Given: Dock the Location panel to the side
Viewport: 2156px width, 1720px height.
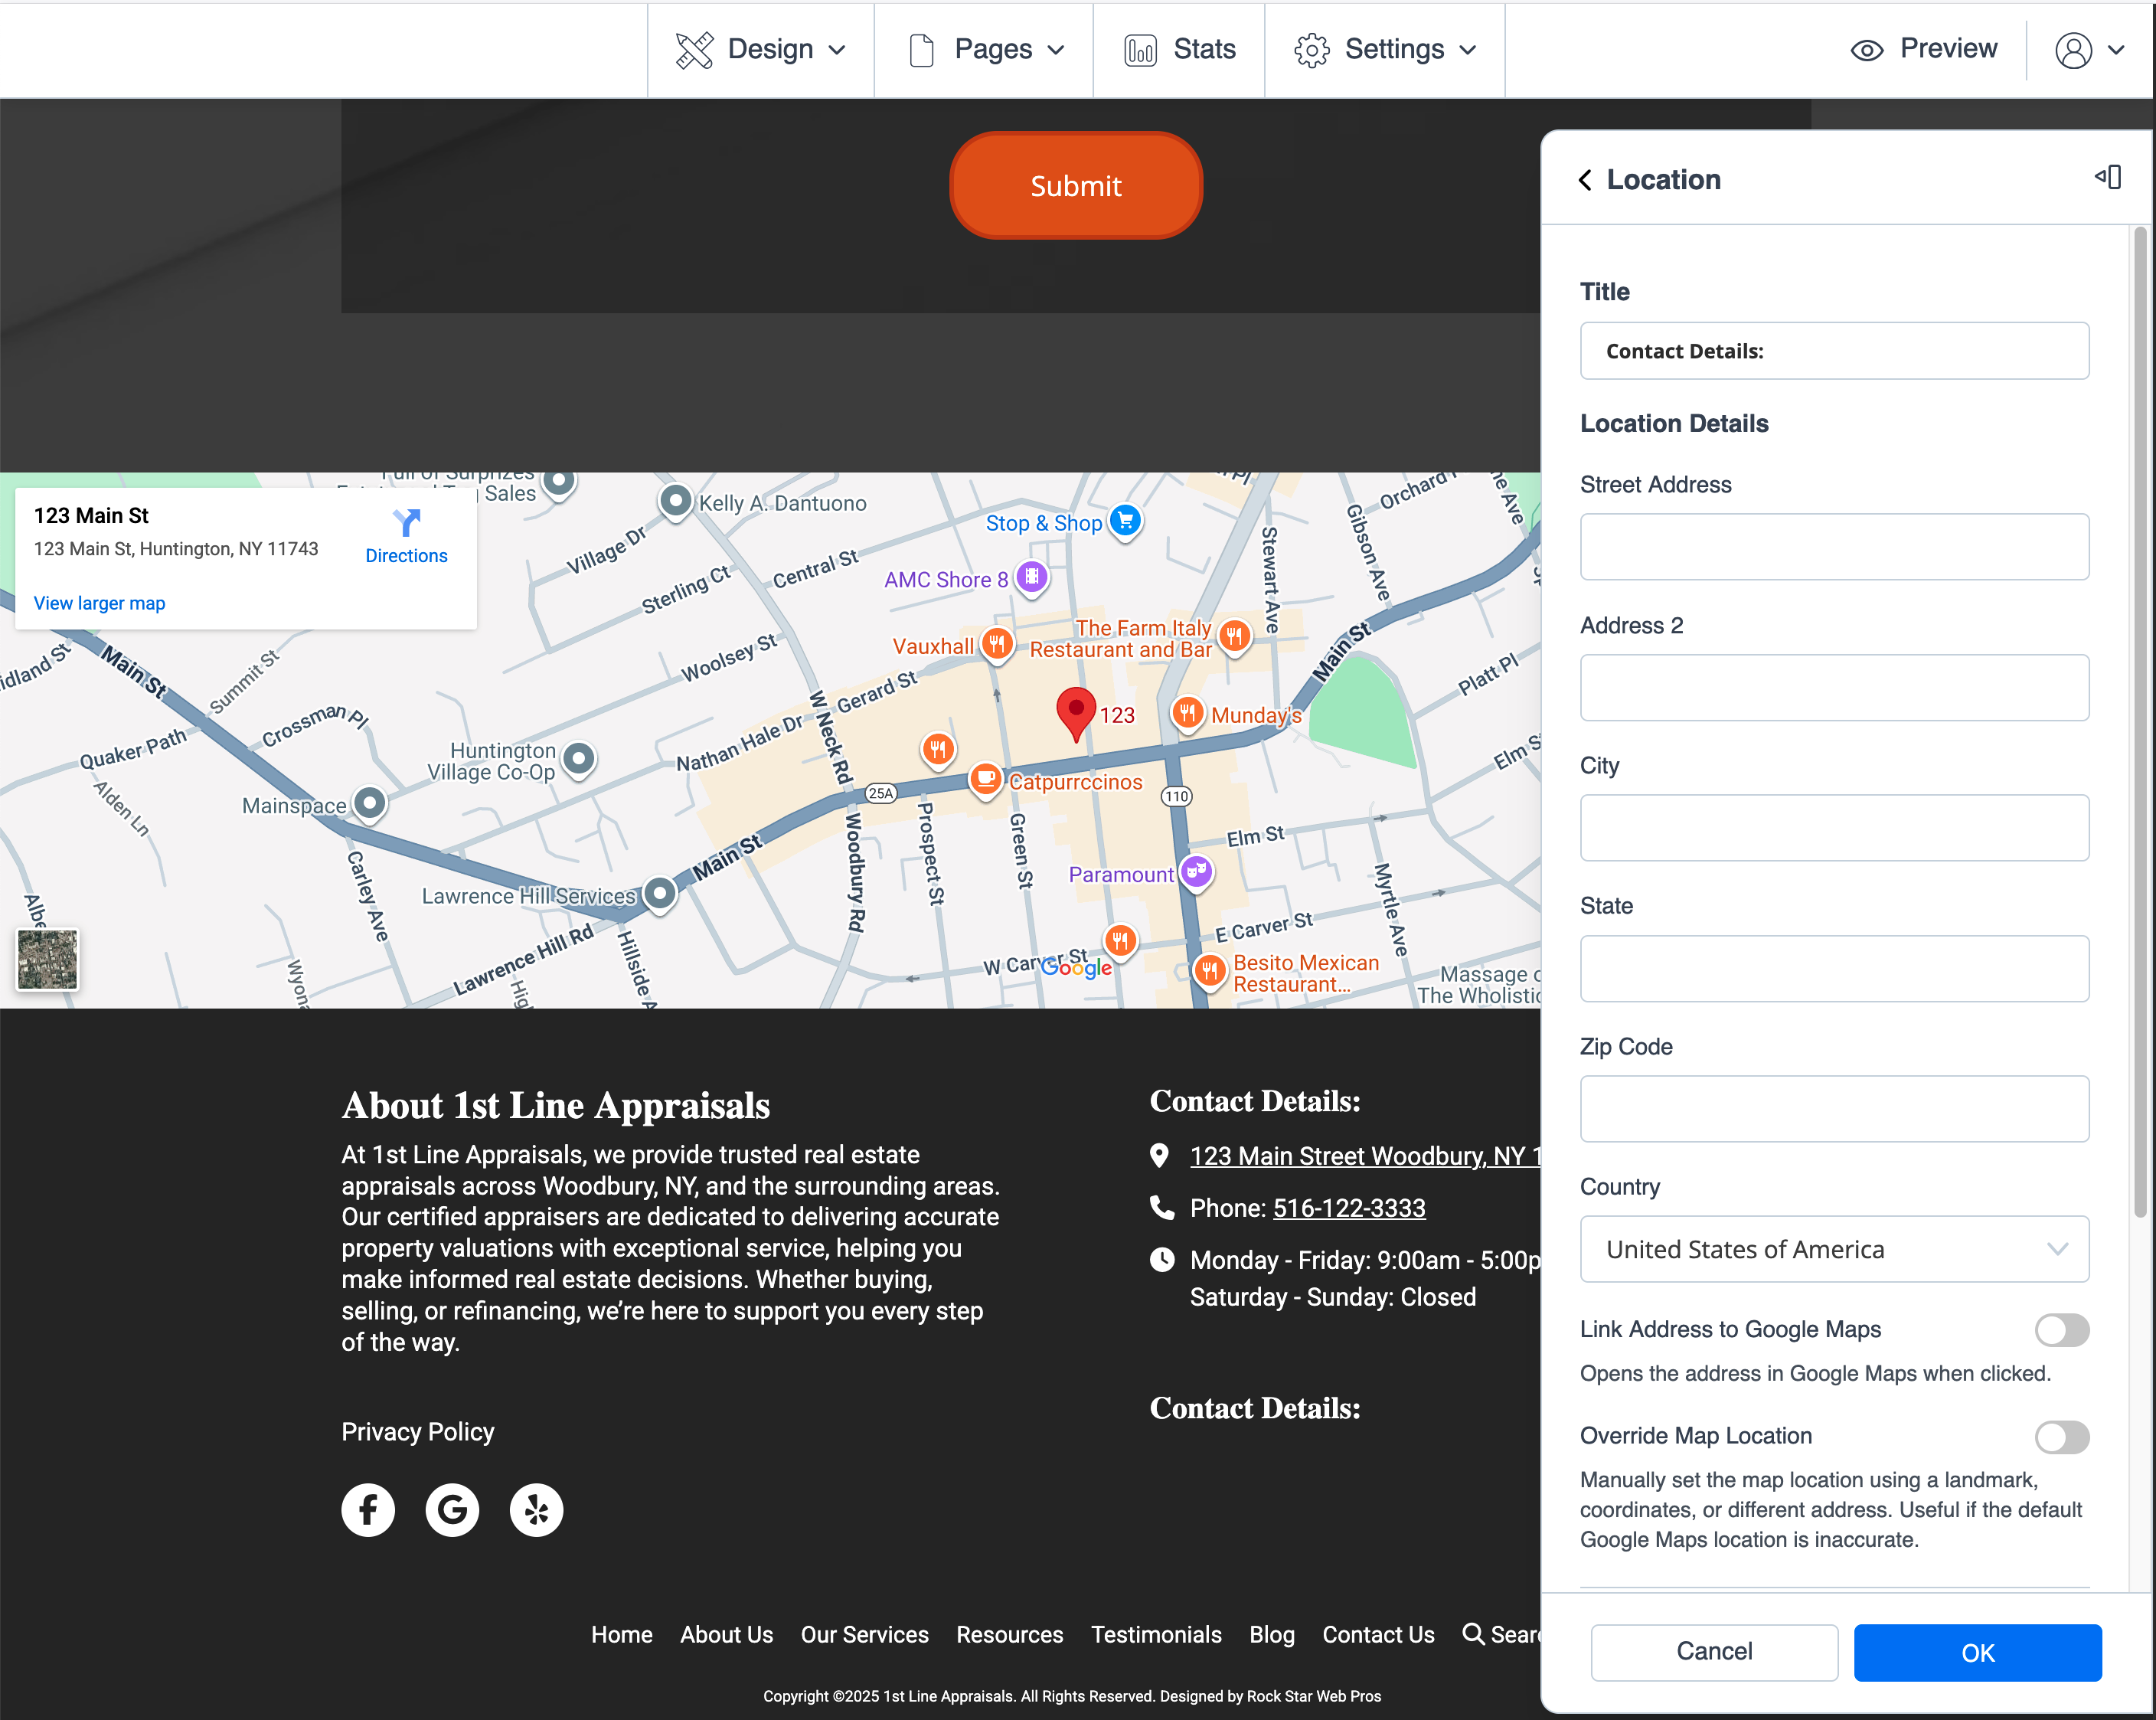Looking at the screenshot, I should [2108, 178].
